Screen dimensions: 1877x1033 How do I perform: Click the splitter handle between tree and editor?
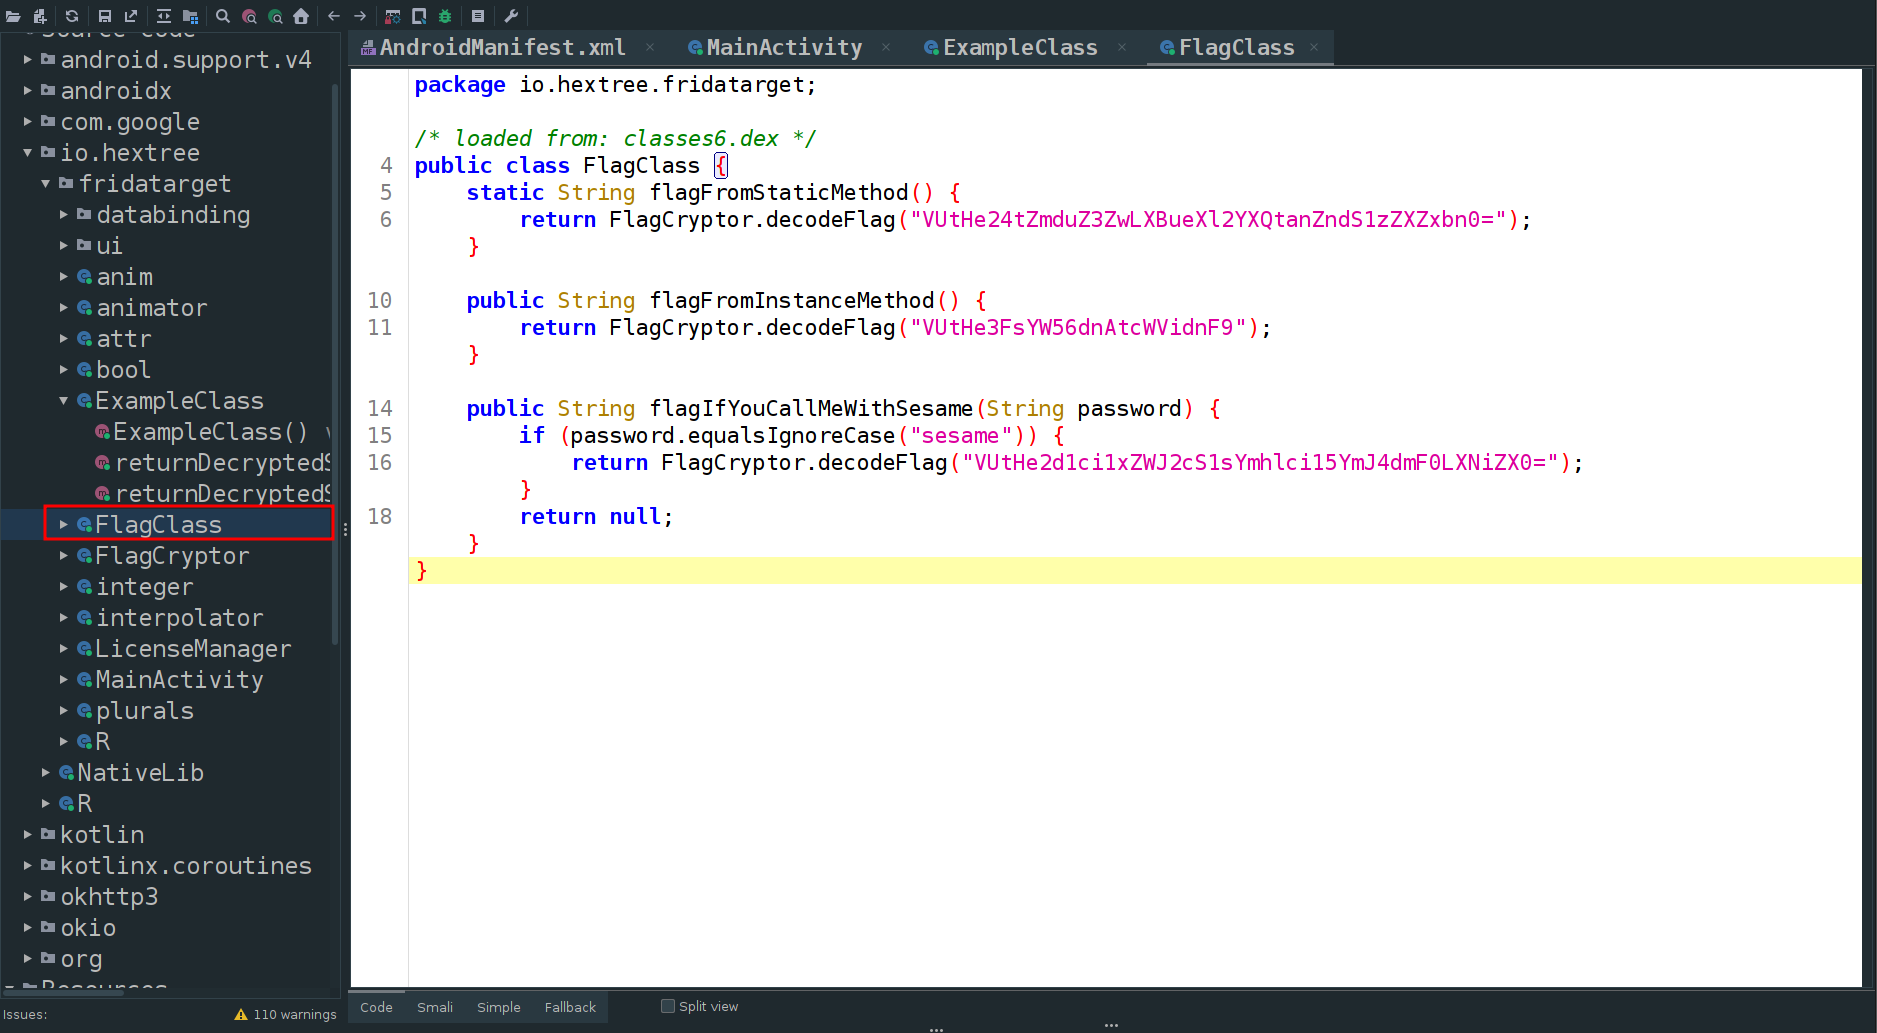pyautogui.click(x=345, y=529)
